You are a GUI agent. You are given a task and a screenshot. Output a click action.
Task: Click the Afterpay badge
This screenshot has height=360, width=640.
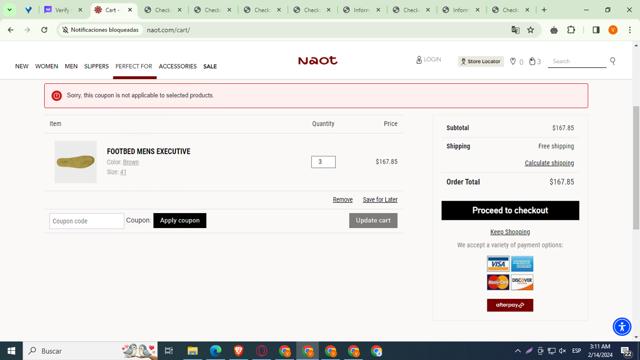tap(510, 305)
